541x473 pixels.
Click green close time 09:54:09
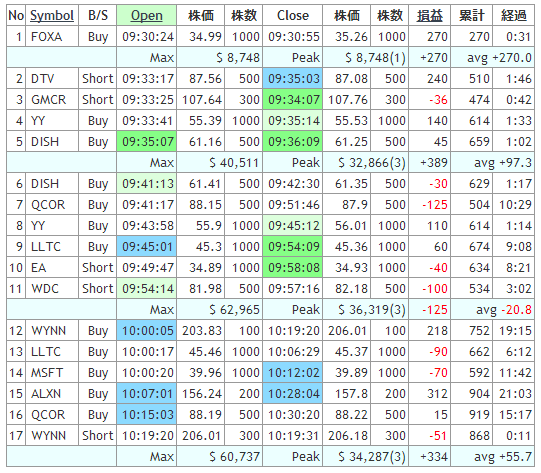coord(294,247)
